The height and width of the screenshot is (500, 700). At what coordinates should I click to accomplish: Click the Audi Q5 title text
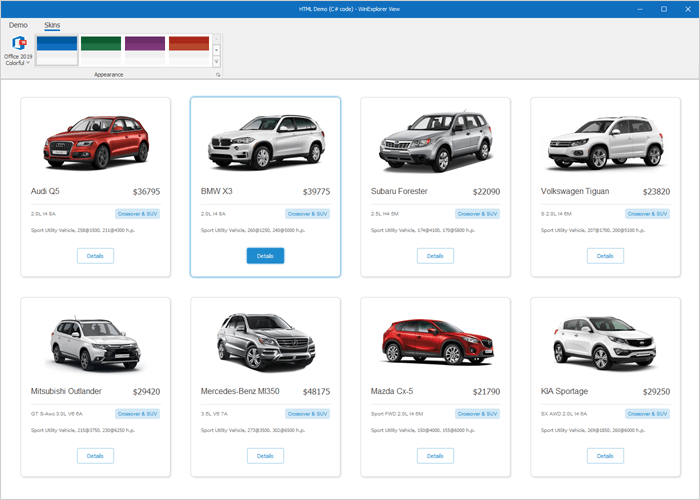pos(45,191)
